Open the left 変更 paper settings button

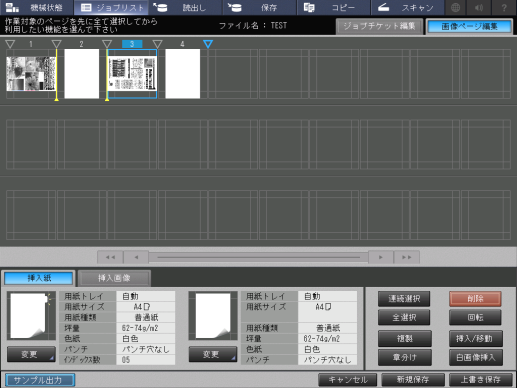31,354
